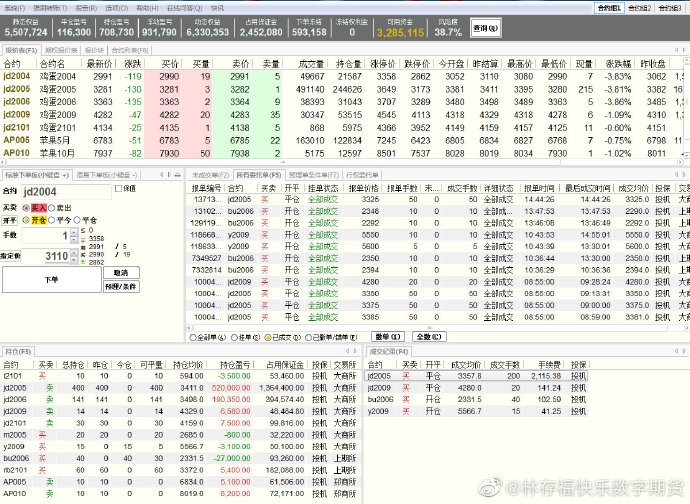The image size is (690, 504).
Task: Select the 成交记录(F4) trades tab
Action: (x=389, y=351)
